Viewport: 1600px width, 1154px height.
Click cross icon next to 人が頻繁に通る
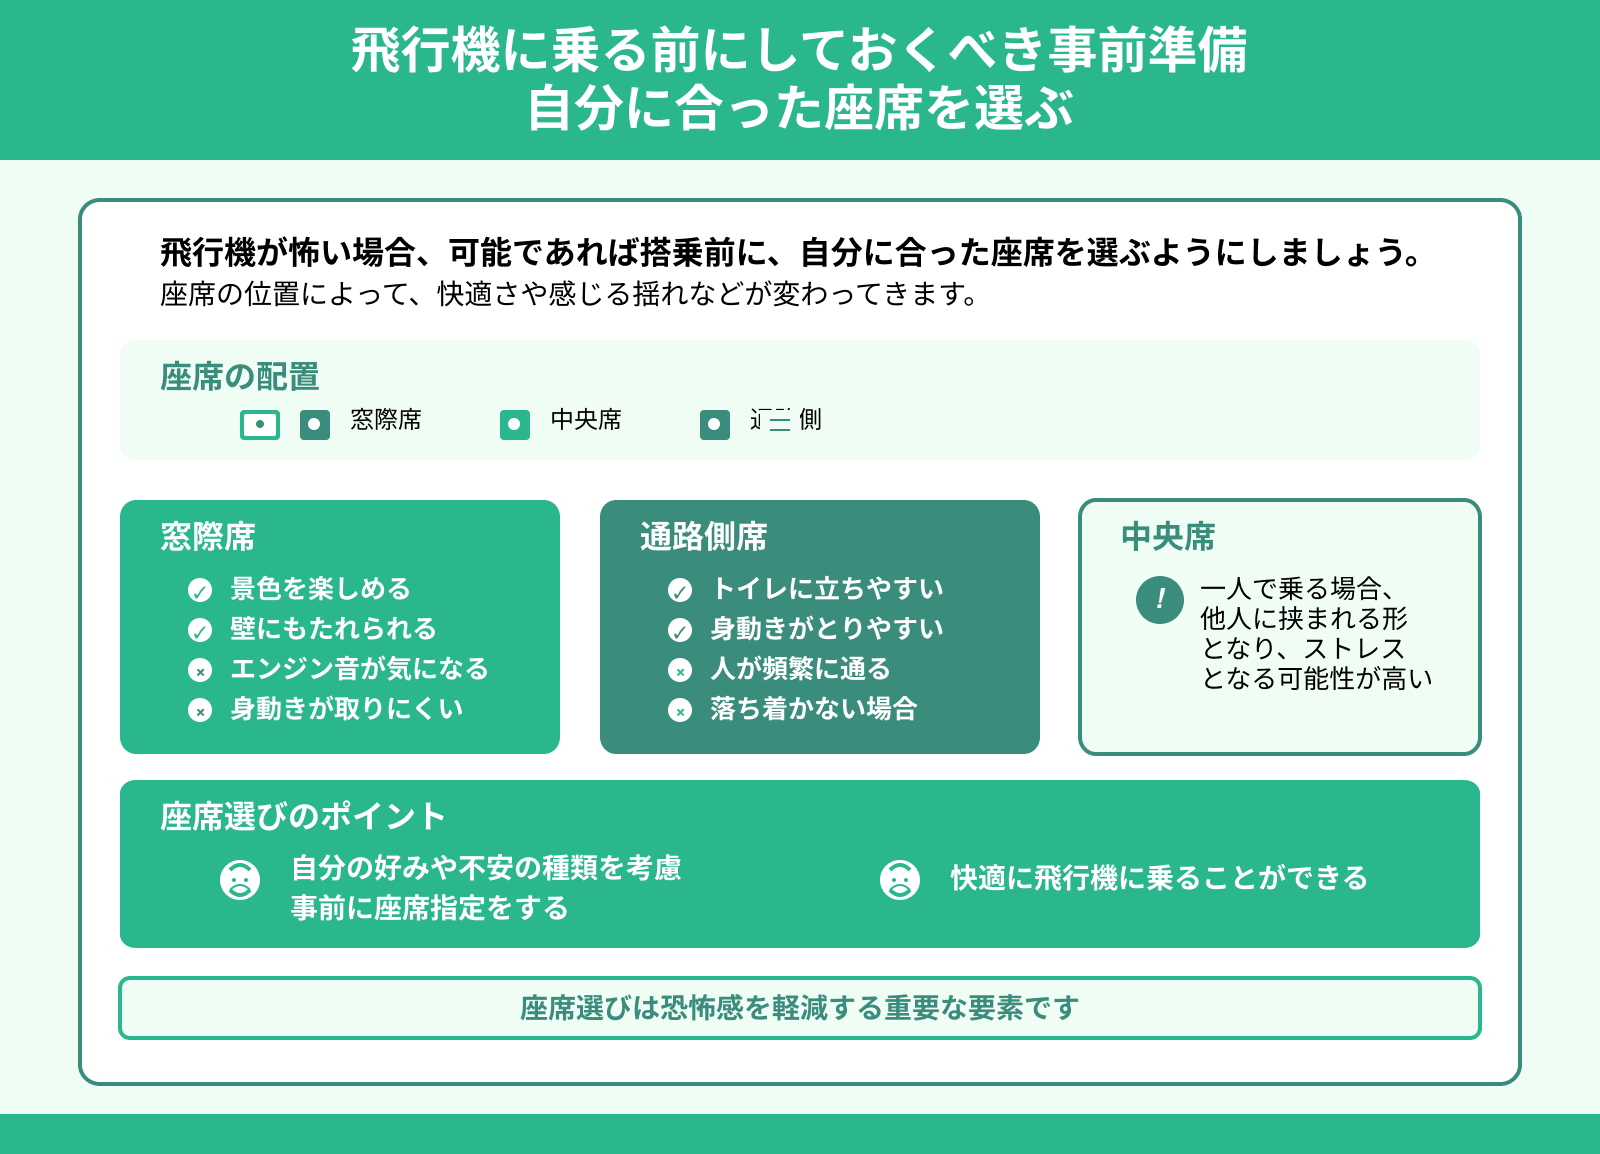680,670
